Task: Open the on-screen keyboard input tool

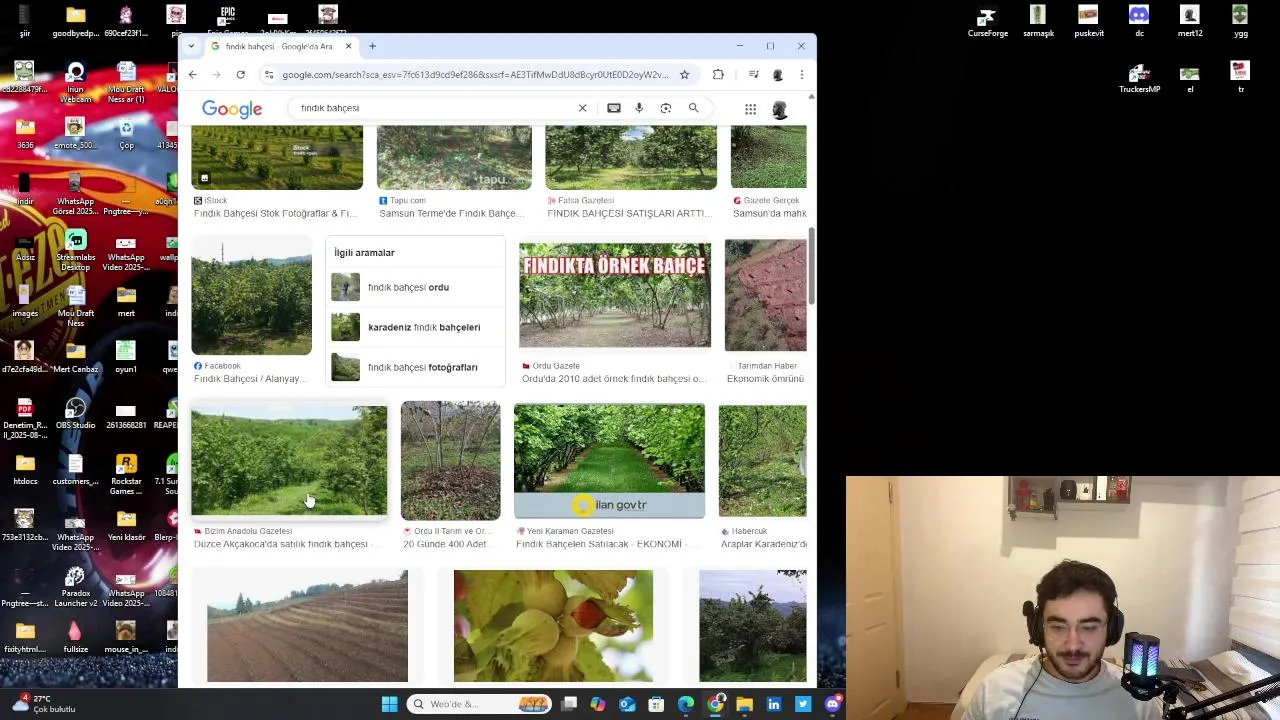Action: (x=614, y=108)
